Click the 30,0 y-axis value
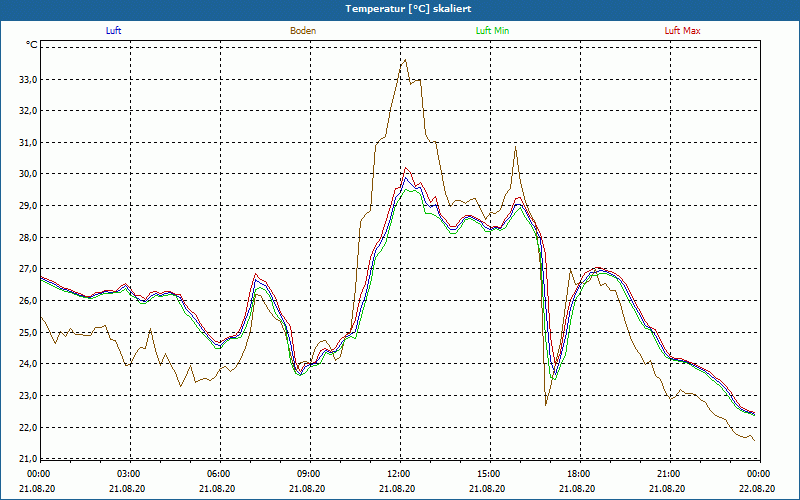Screen dimensions: 800x500 29,174
